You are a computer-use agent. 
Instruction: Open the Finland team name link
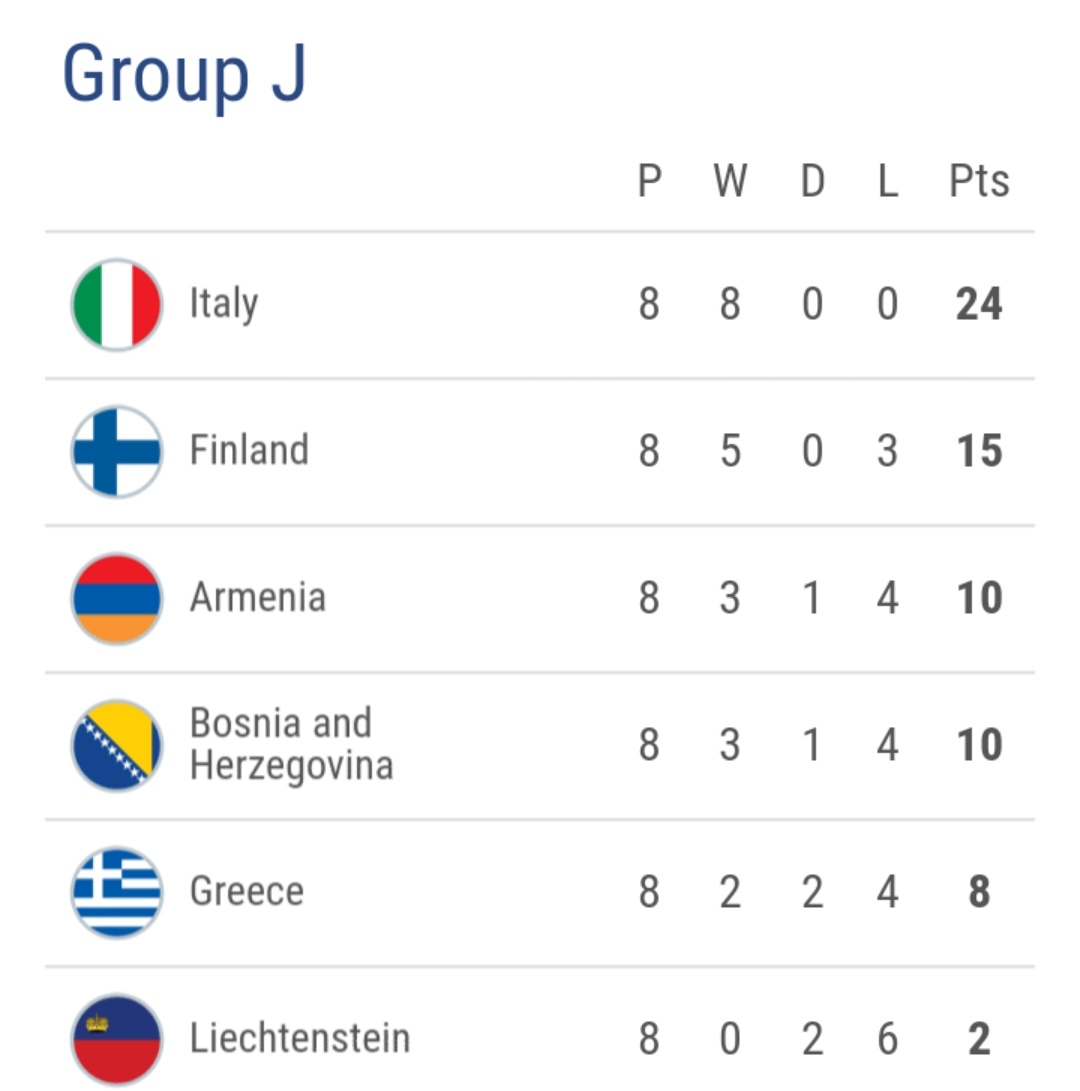tap(249, 451)
